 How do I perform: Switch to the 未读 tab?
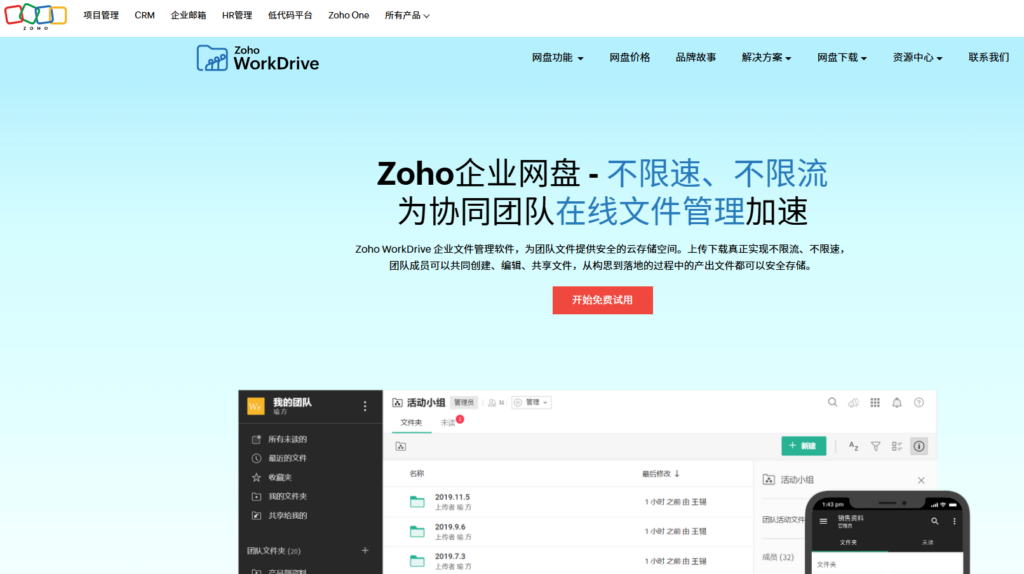coord(448,423)
